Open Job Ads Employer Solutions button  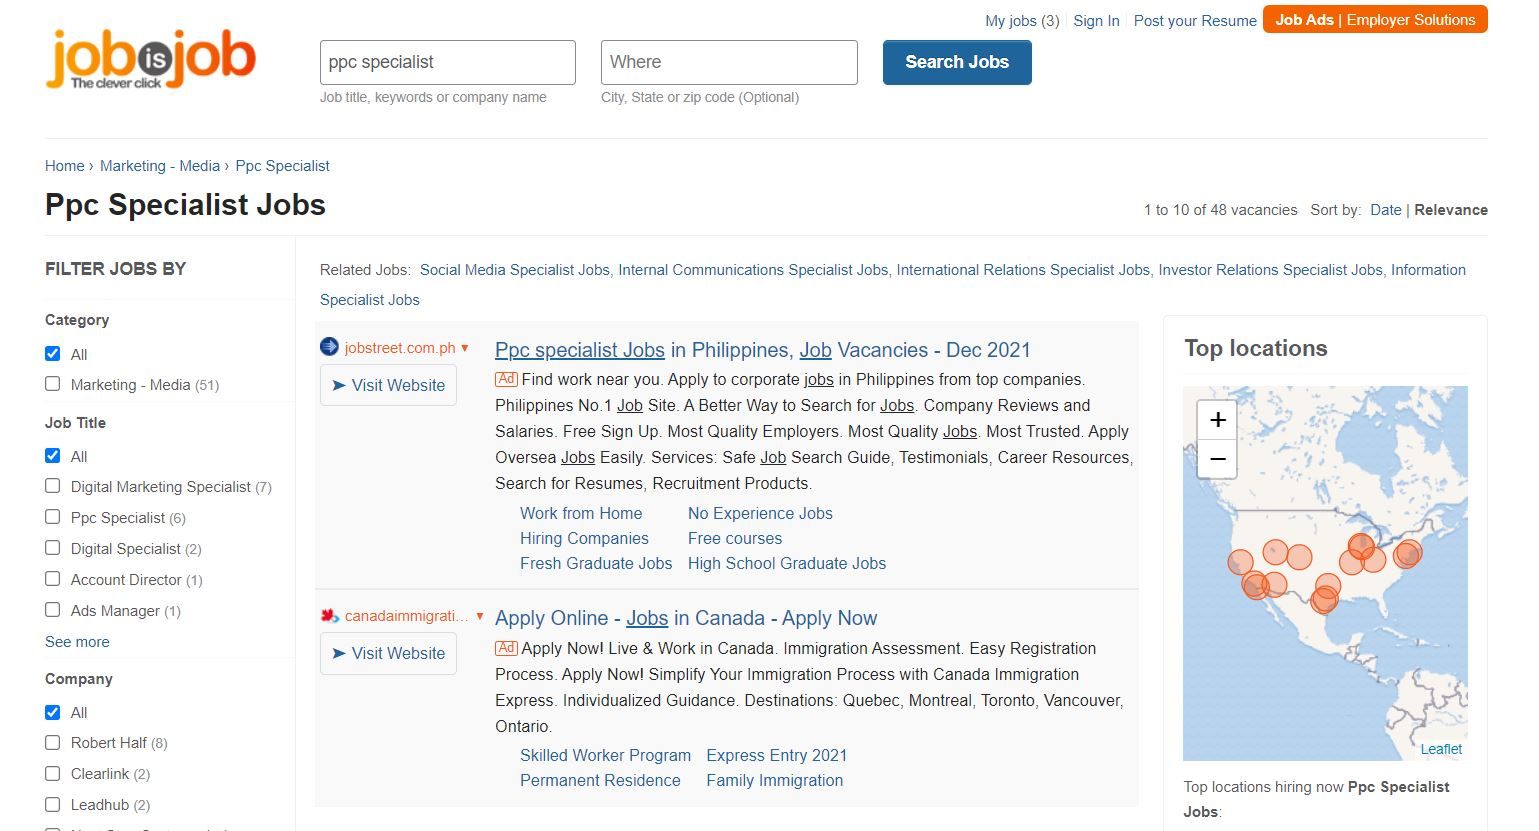pos(1375,20)
